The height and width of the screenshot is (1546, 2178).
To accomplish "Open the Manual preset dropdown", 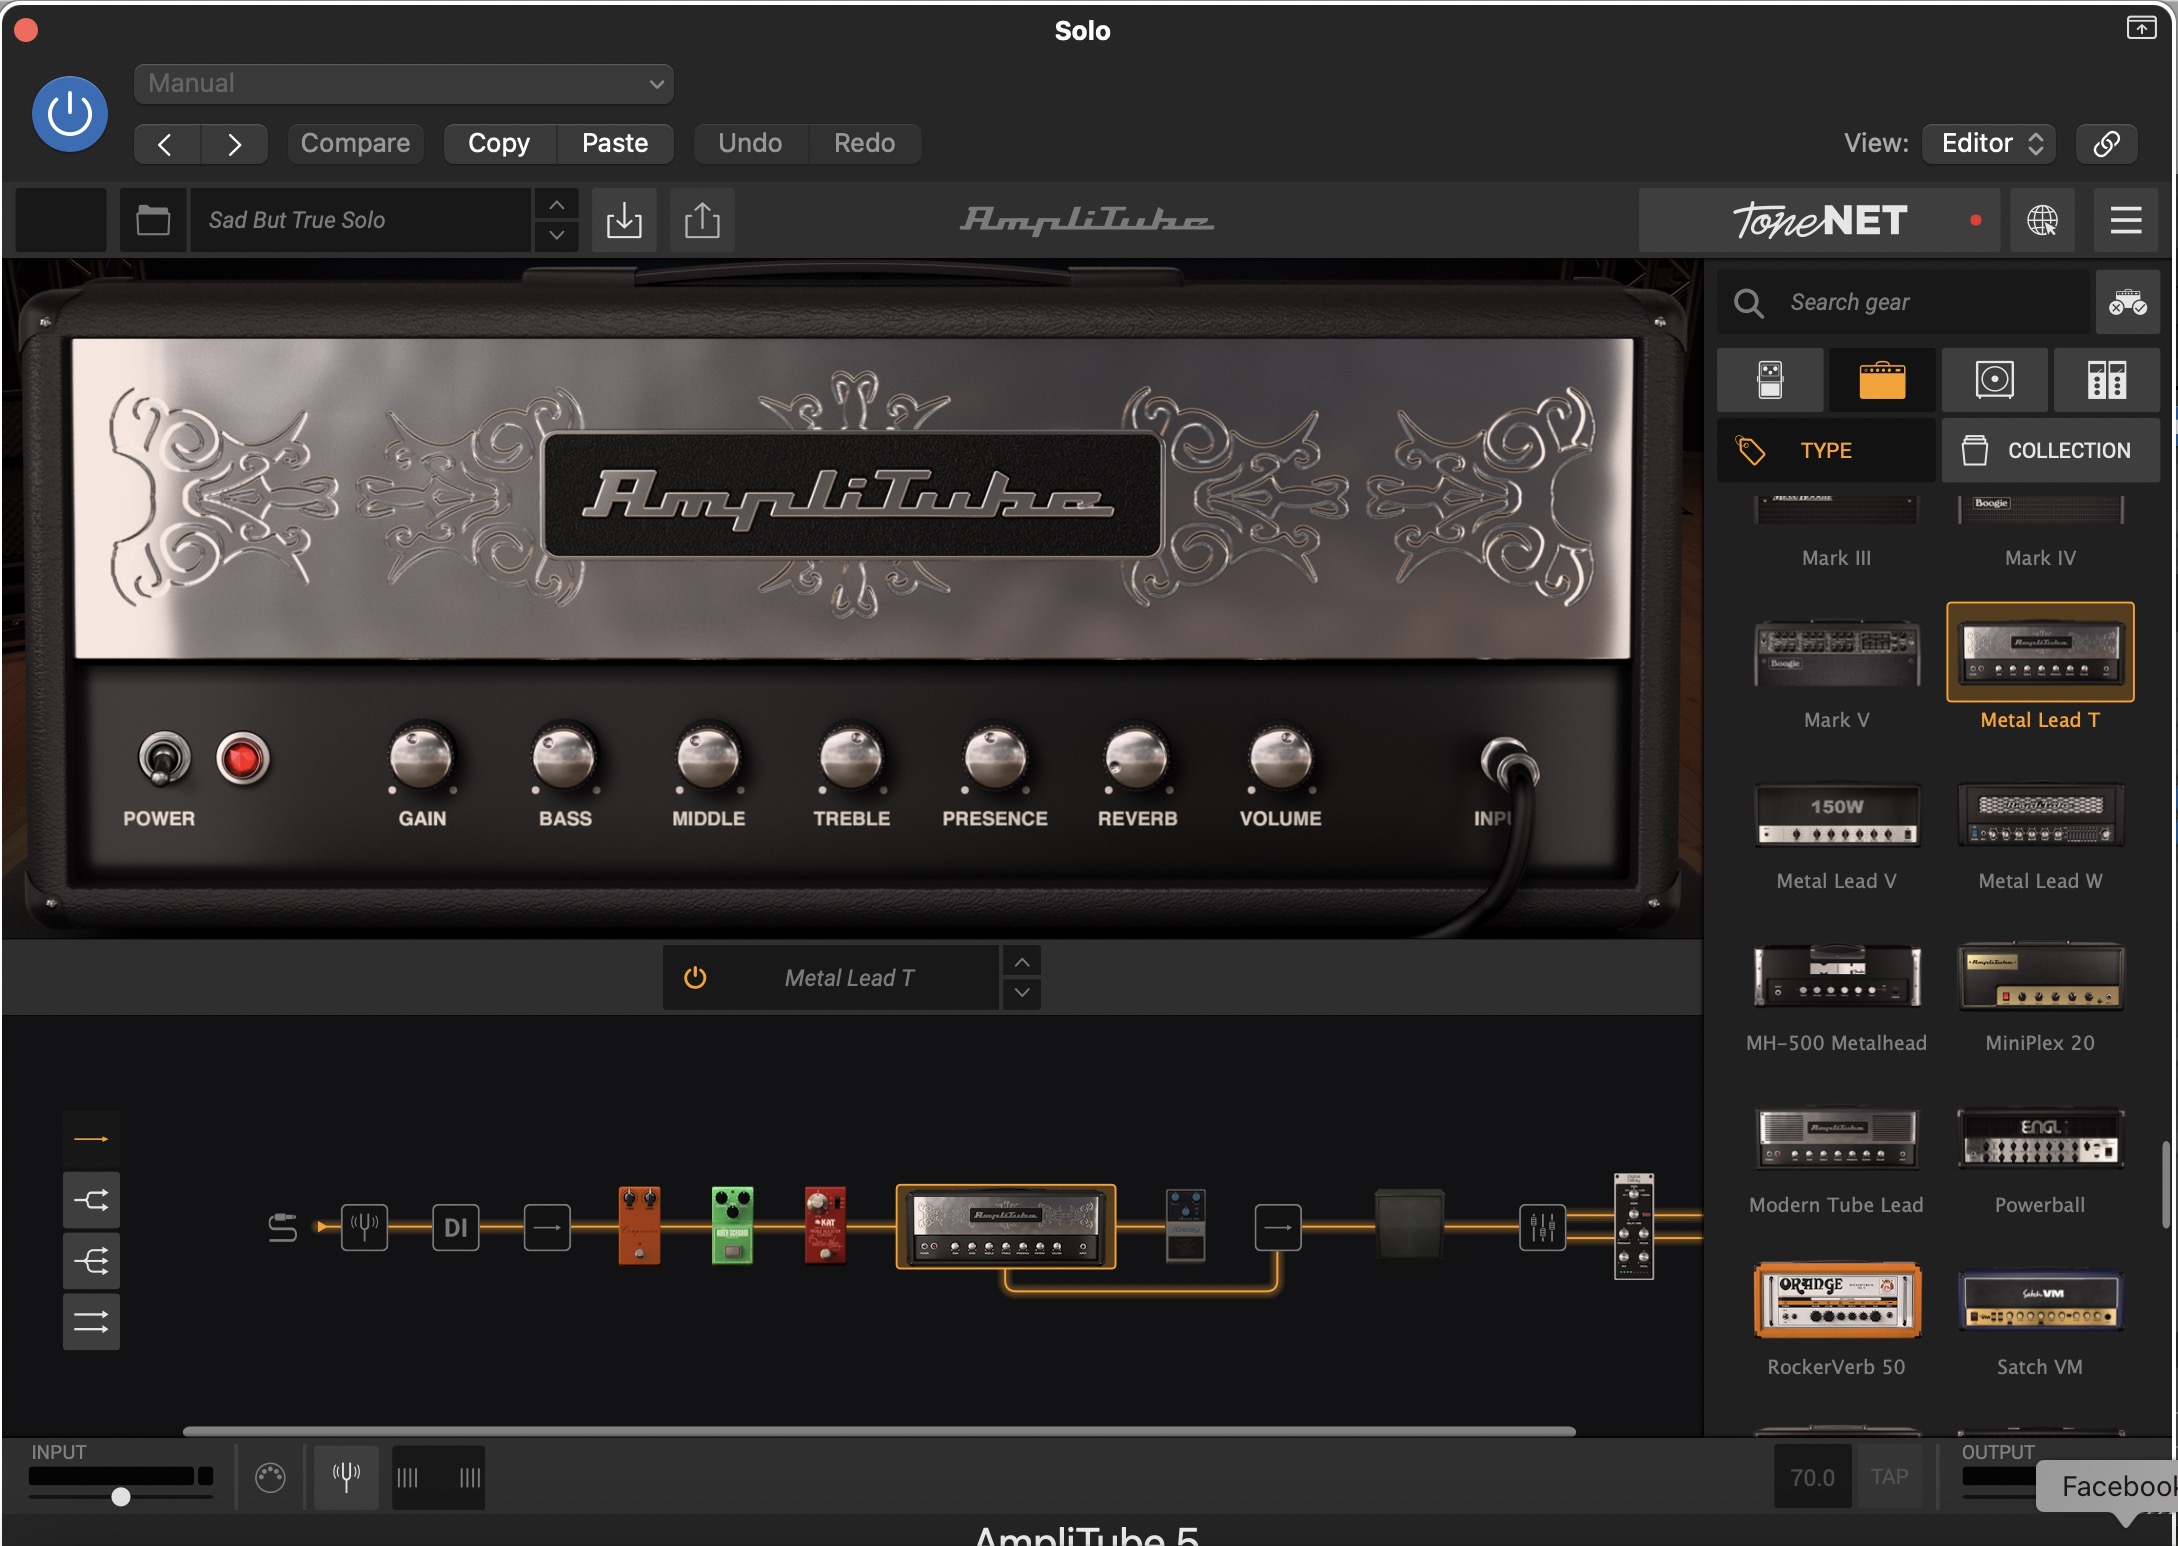I will tap(404, 84).
